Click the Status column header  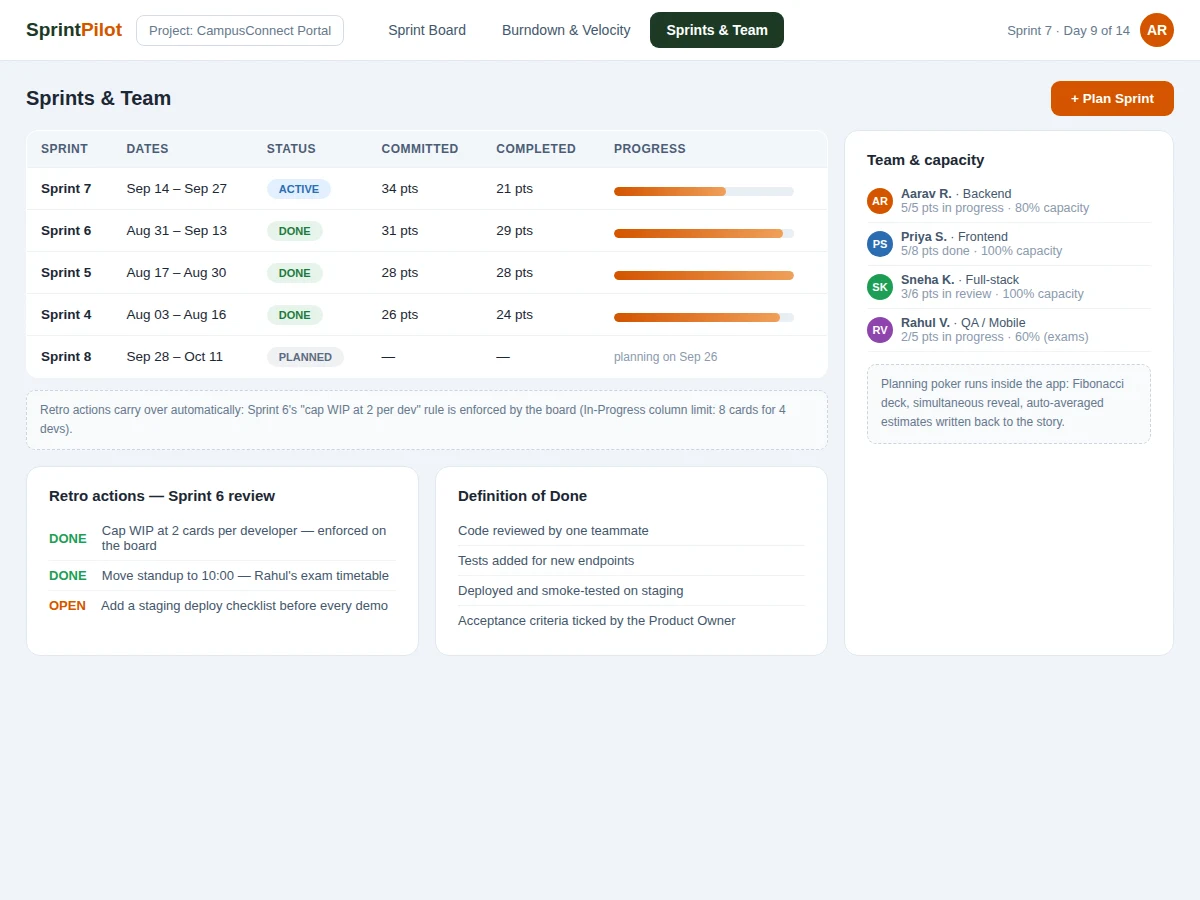coord(291,149)
